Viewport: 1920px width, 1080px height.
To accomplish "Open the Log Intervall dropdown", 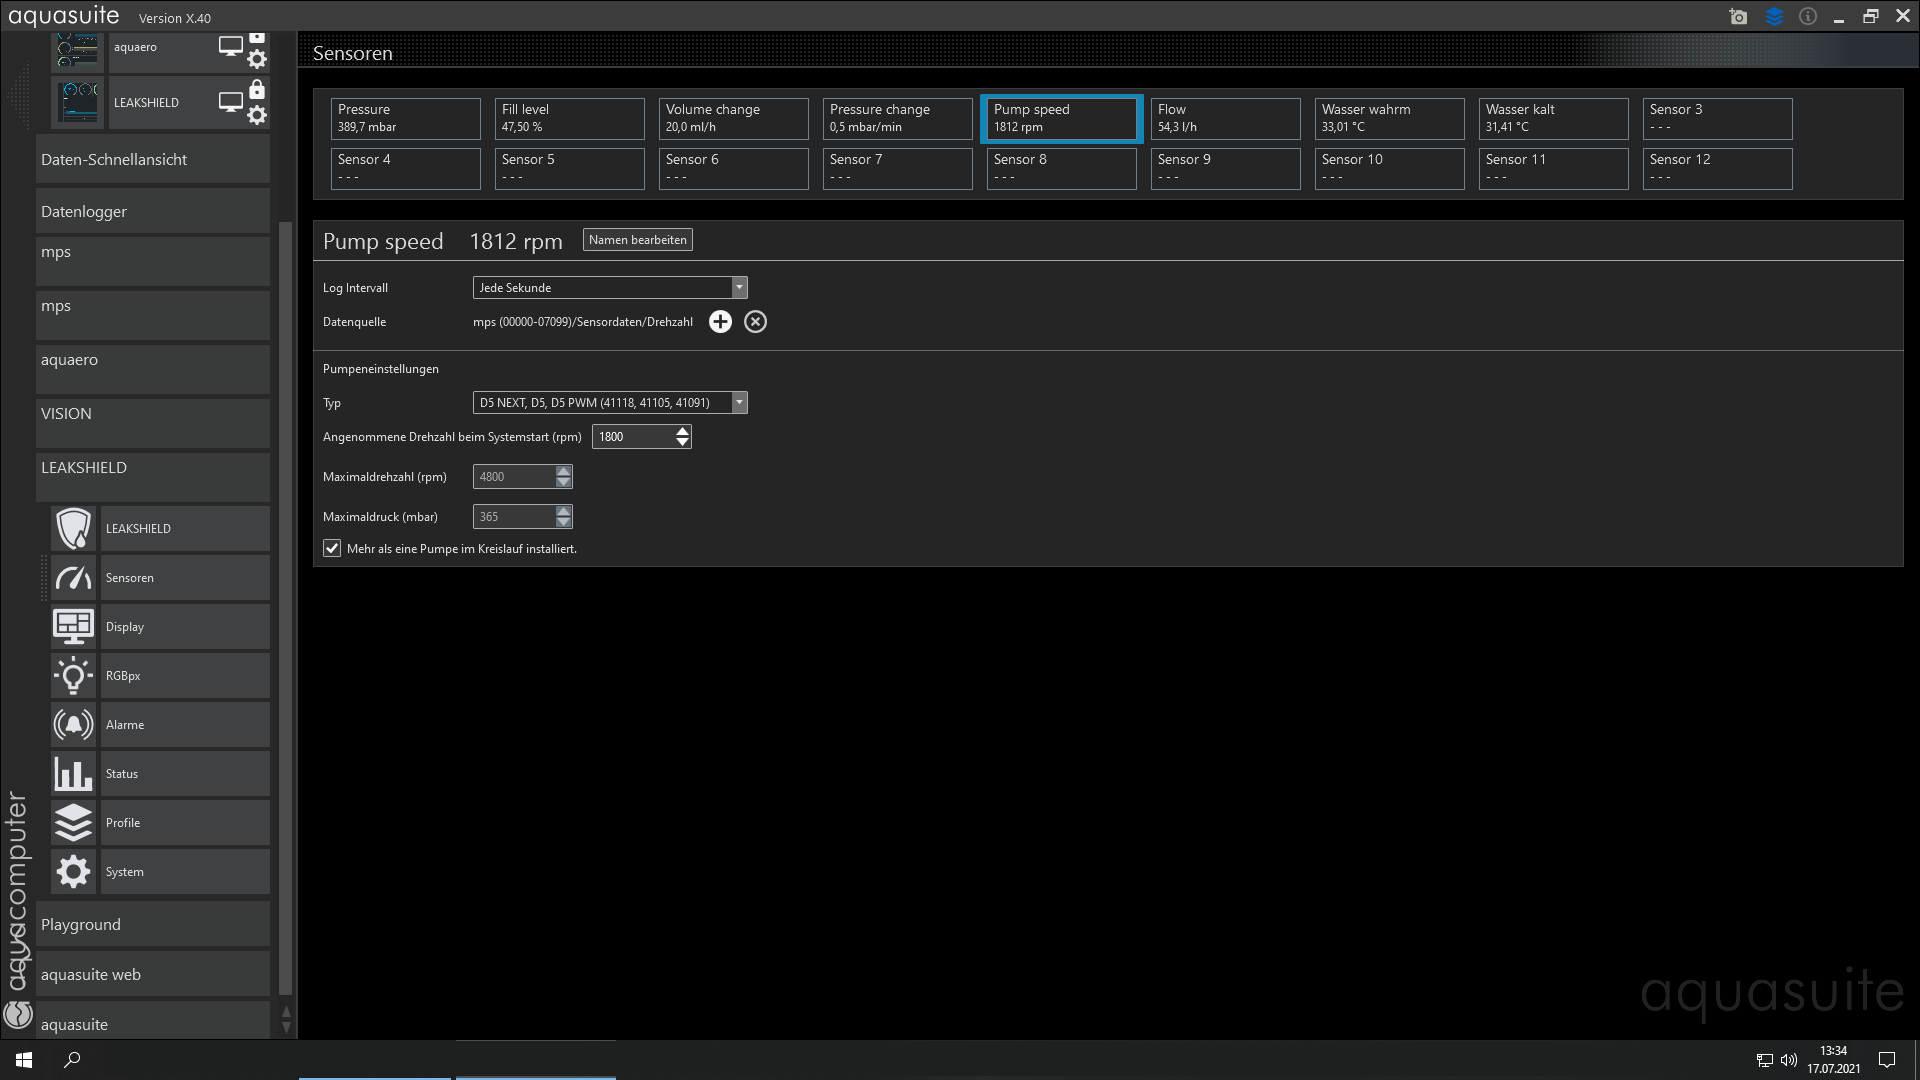I will click(739, 288).
